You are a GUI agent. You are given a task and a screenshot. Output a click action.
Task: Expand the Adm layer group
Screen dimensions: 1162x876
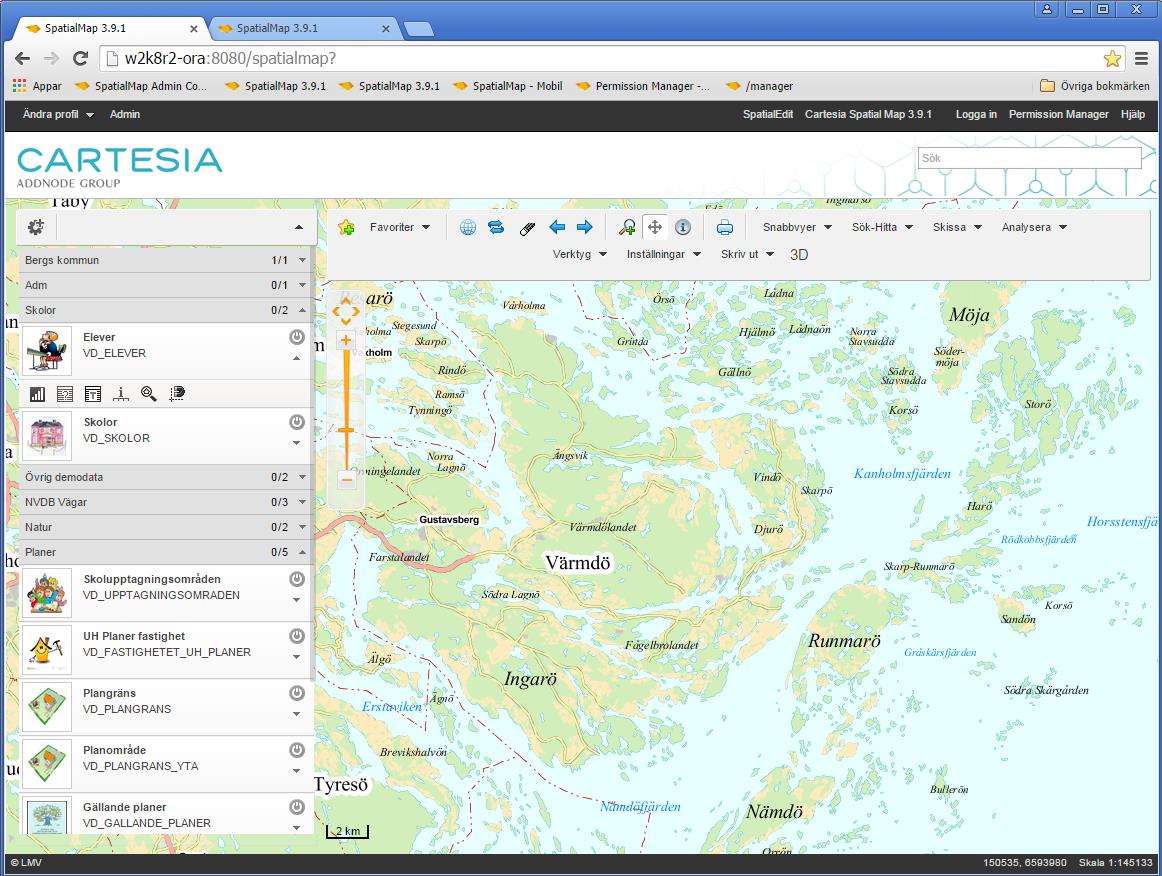tap(302, 285)
